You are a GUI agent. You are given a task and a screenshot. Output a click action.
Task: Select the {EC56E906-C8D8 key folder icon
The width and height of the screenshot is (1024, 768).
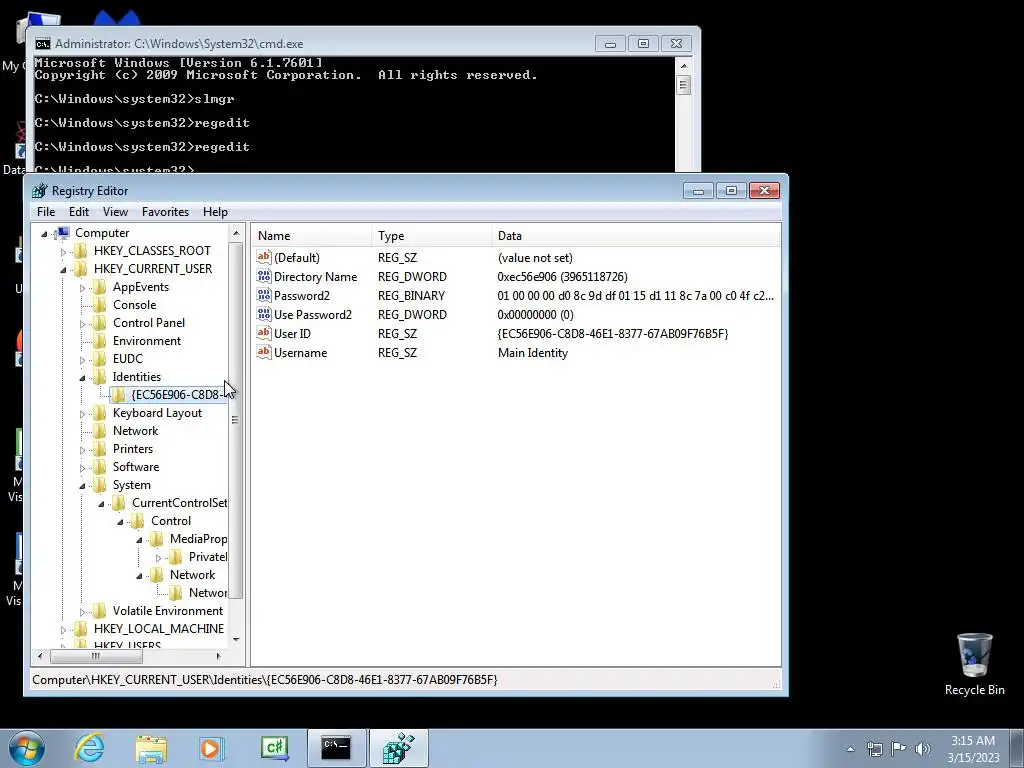(x=118, y=394)
